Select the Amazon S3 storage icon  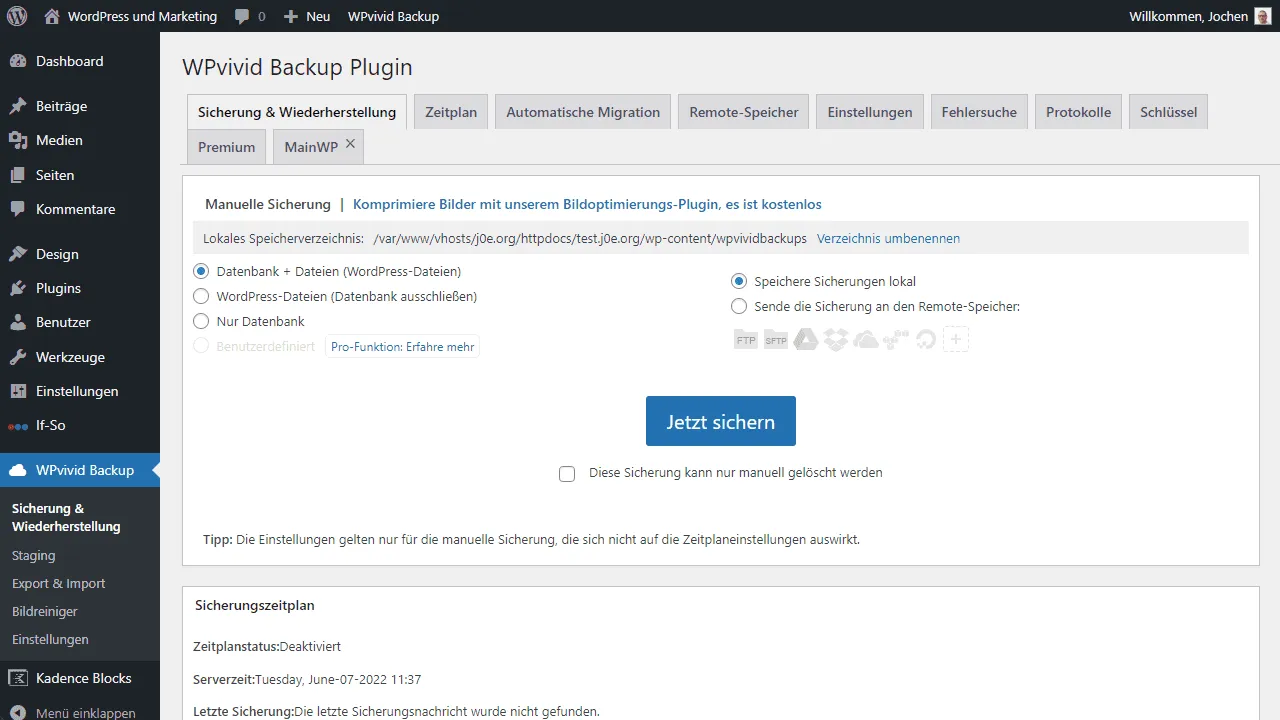(896, 340)
